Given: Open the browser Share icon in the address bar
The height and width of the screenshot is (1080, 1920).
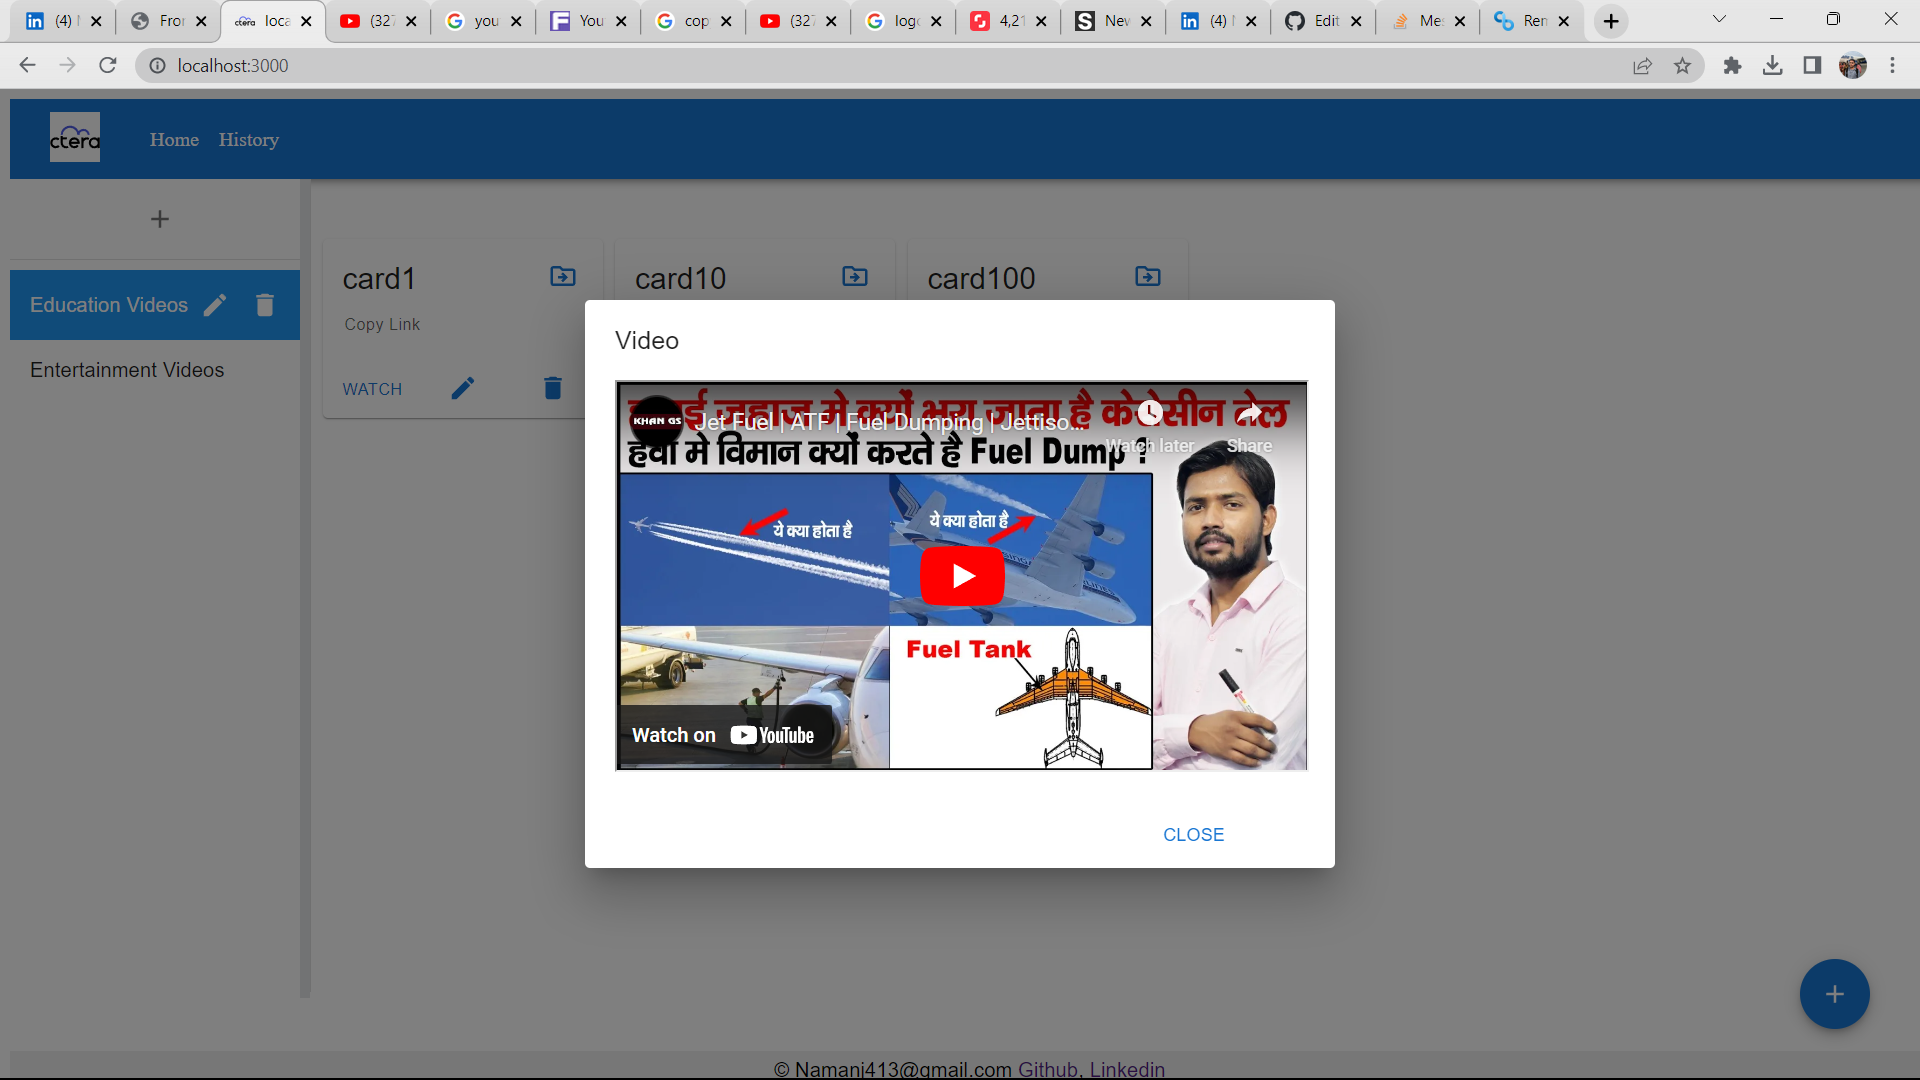Looking at the screenshot, I should (1642, 65).
